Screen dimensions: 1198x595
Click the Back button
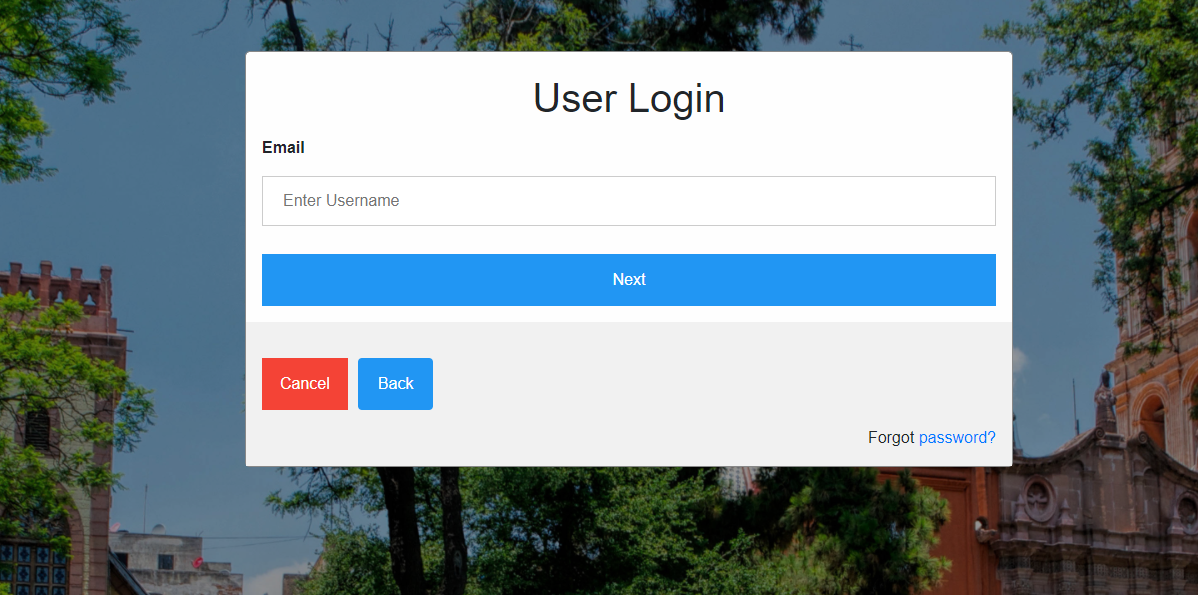pyautogui.click(x=396, y=383)
